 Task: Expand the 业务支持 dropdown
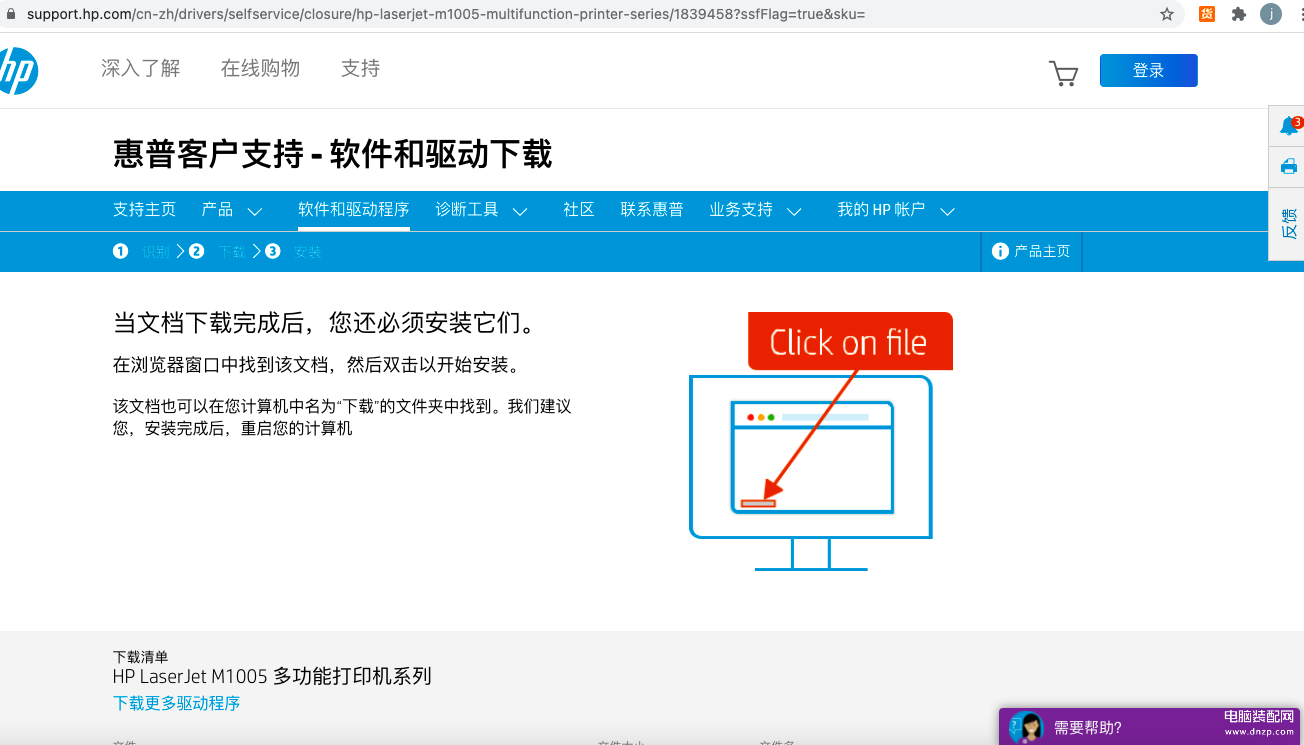point(756,210)
